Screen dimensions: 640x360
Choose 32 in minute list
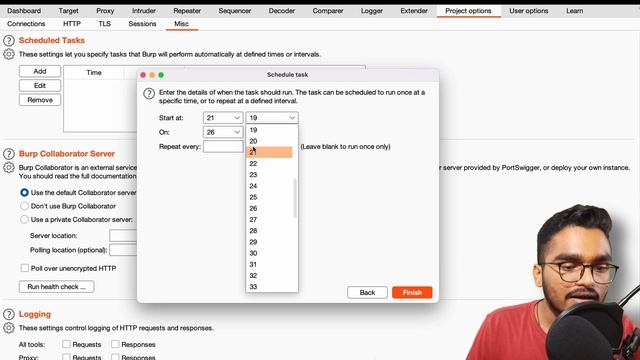click(269, 276)
